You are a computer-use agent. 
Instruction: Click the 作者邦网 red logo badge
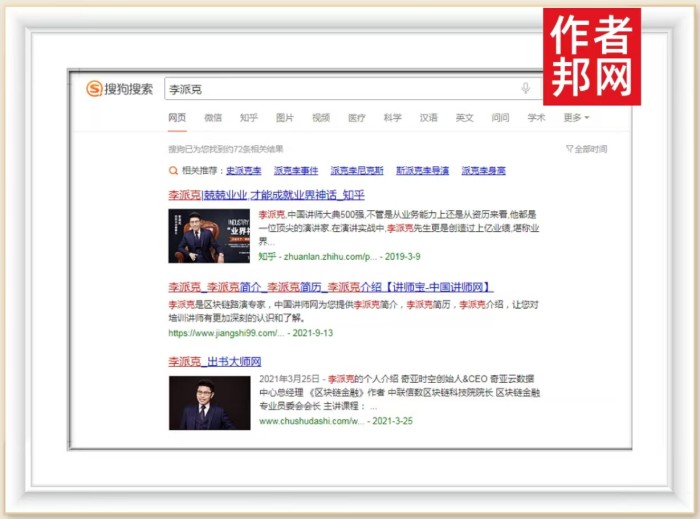pyautogui.click(x=591, y=57)
